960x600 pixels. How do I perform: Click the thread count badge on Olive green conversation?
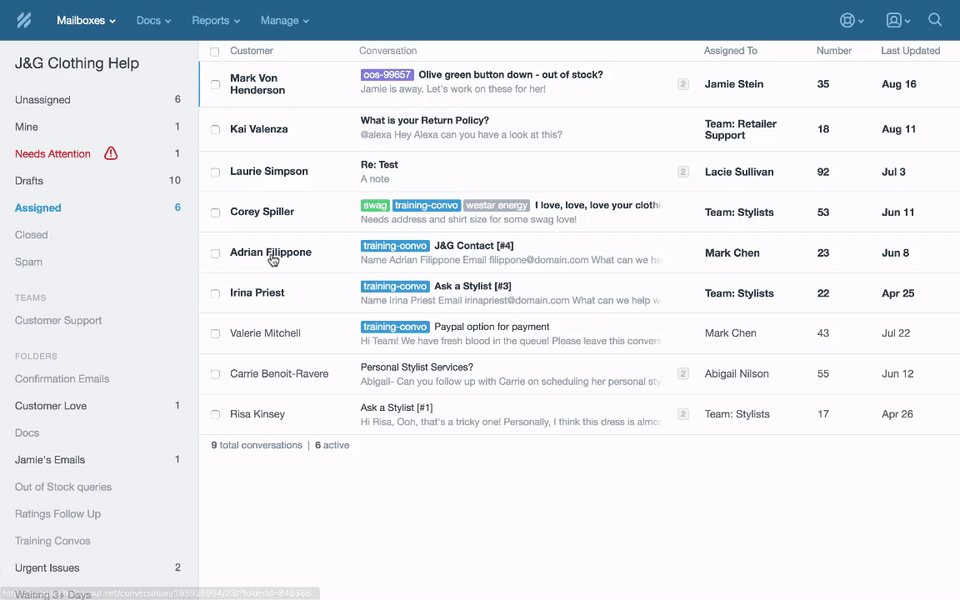[683, 85]
